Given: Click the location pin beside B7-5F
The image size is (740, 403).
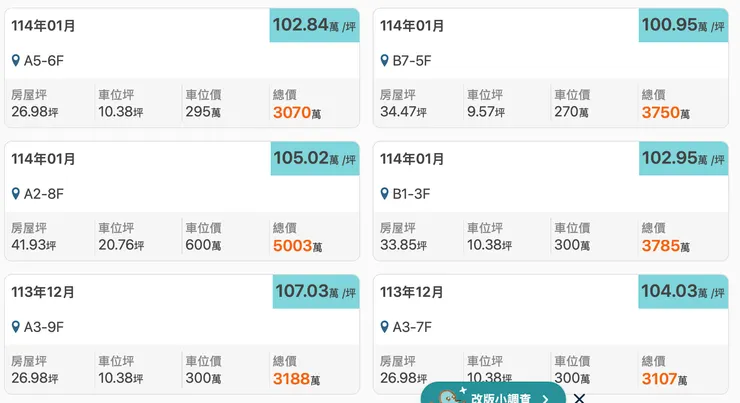Looking at the screenshot, I should [x=385, y=61].
